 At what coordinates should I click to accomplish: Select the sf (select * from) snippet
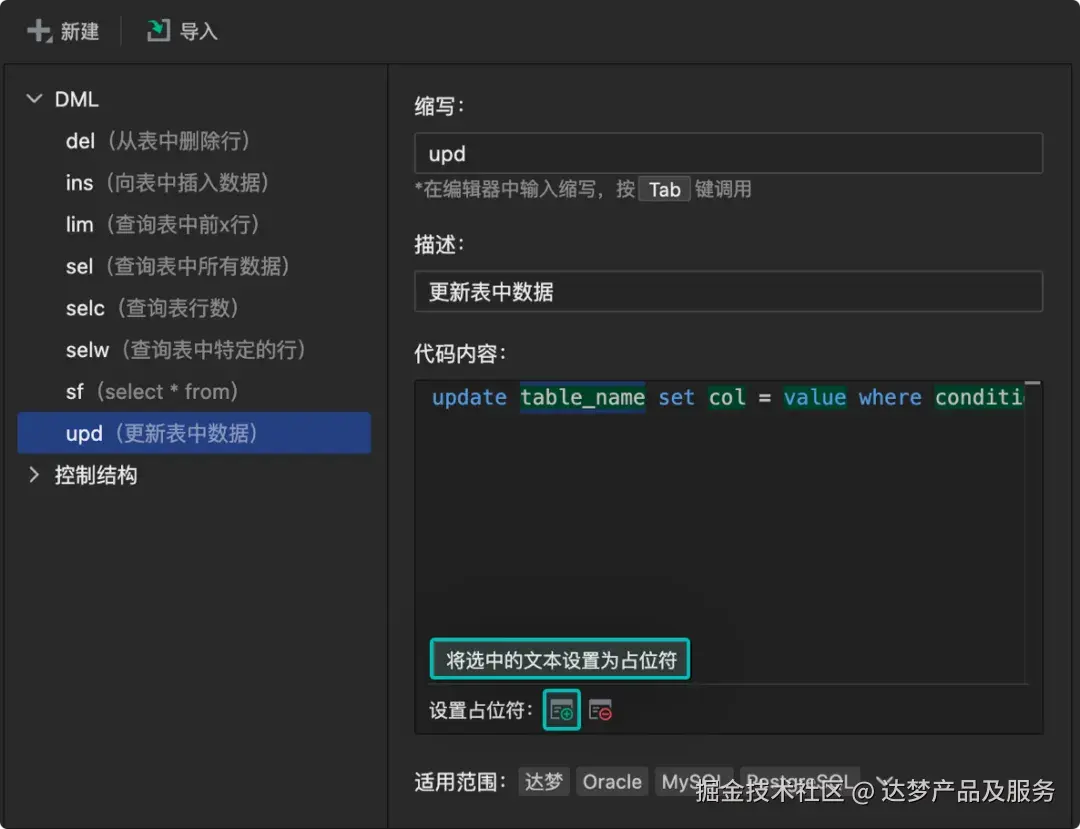point(194,391)
